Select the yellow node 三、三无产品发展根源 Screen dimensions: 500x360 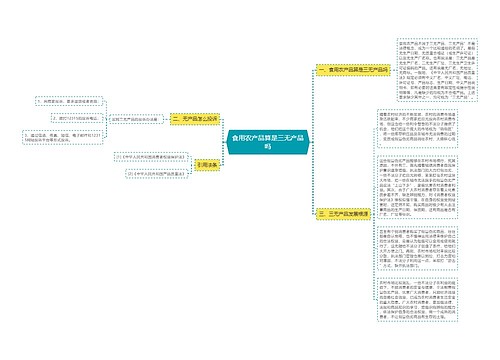[343, 214]
